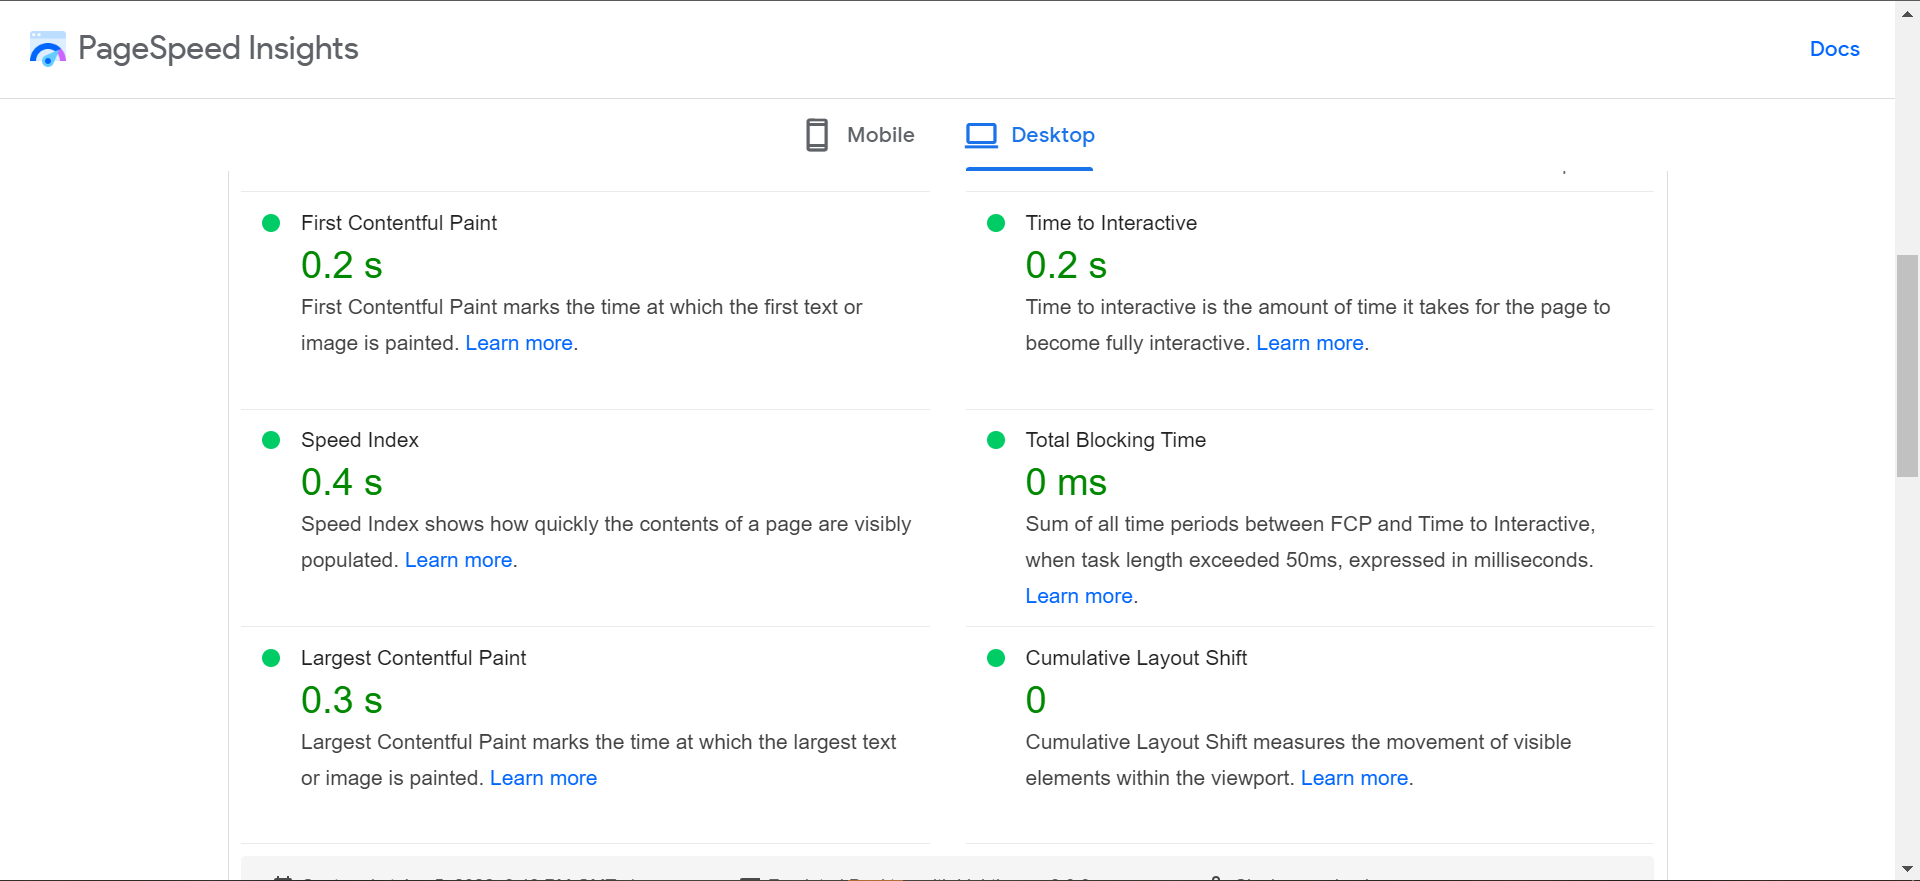Open Learn more for Largest Contentful Paint
Viewport: 1920px width, 881px height.
(543, 778)
